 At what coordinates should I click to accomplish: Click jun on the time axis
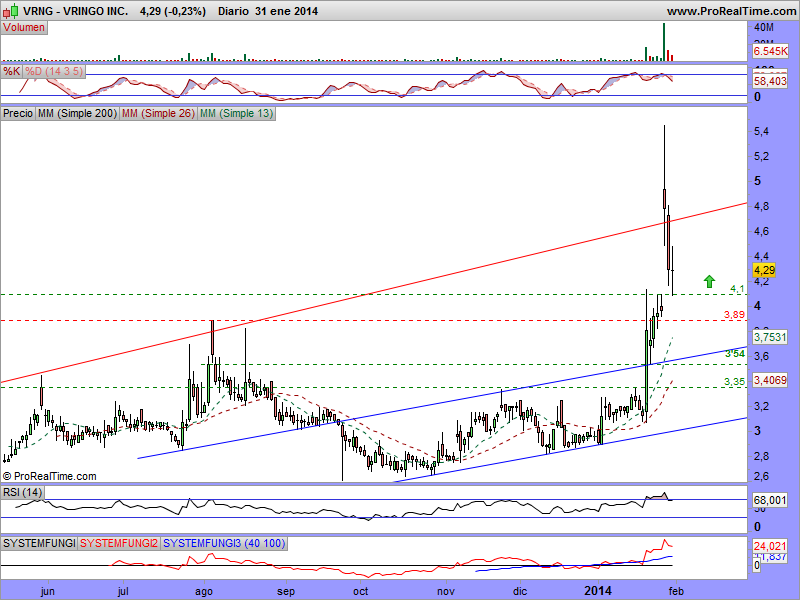47,591
